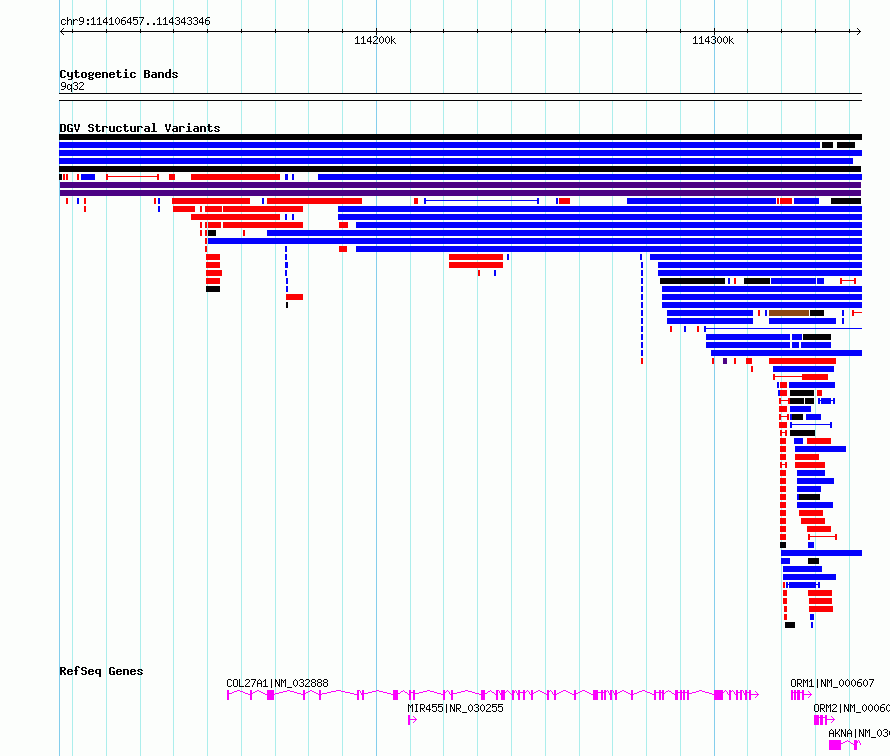890x756 pixels.
Task: Click the 114200k ruler label
Action: tap(375, 40)
